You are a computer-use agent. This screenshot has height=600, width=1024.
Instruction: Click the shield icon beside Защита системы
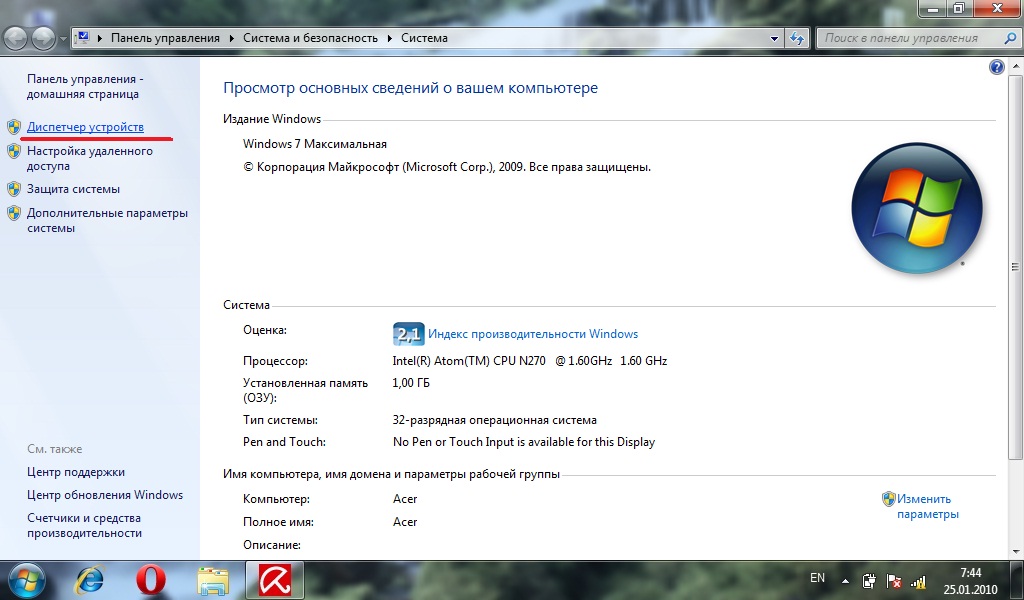click(x=14, y=189)
